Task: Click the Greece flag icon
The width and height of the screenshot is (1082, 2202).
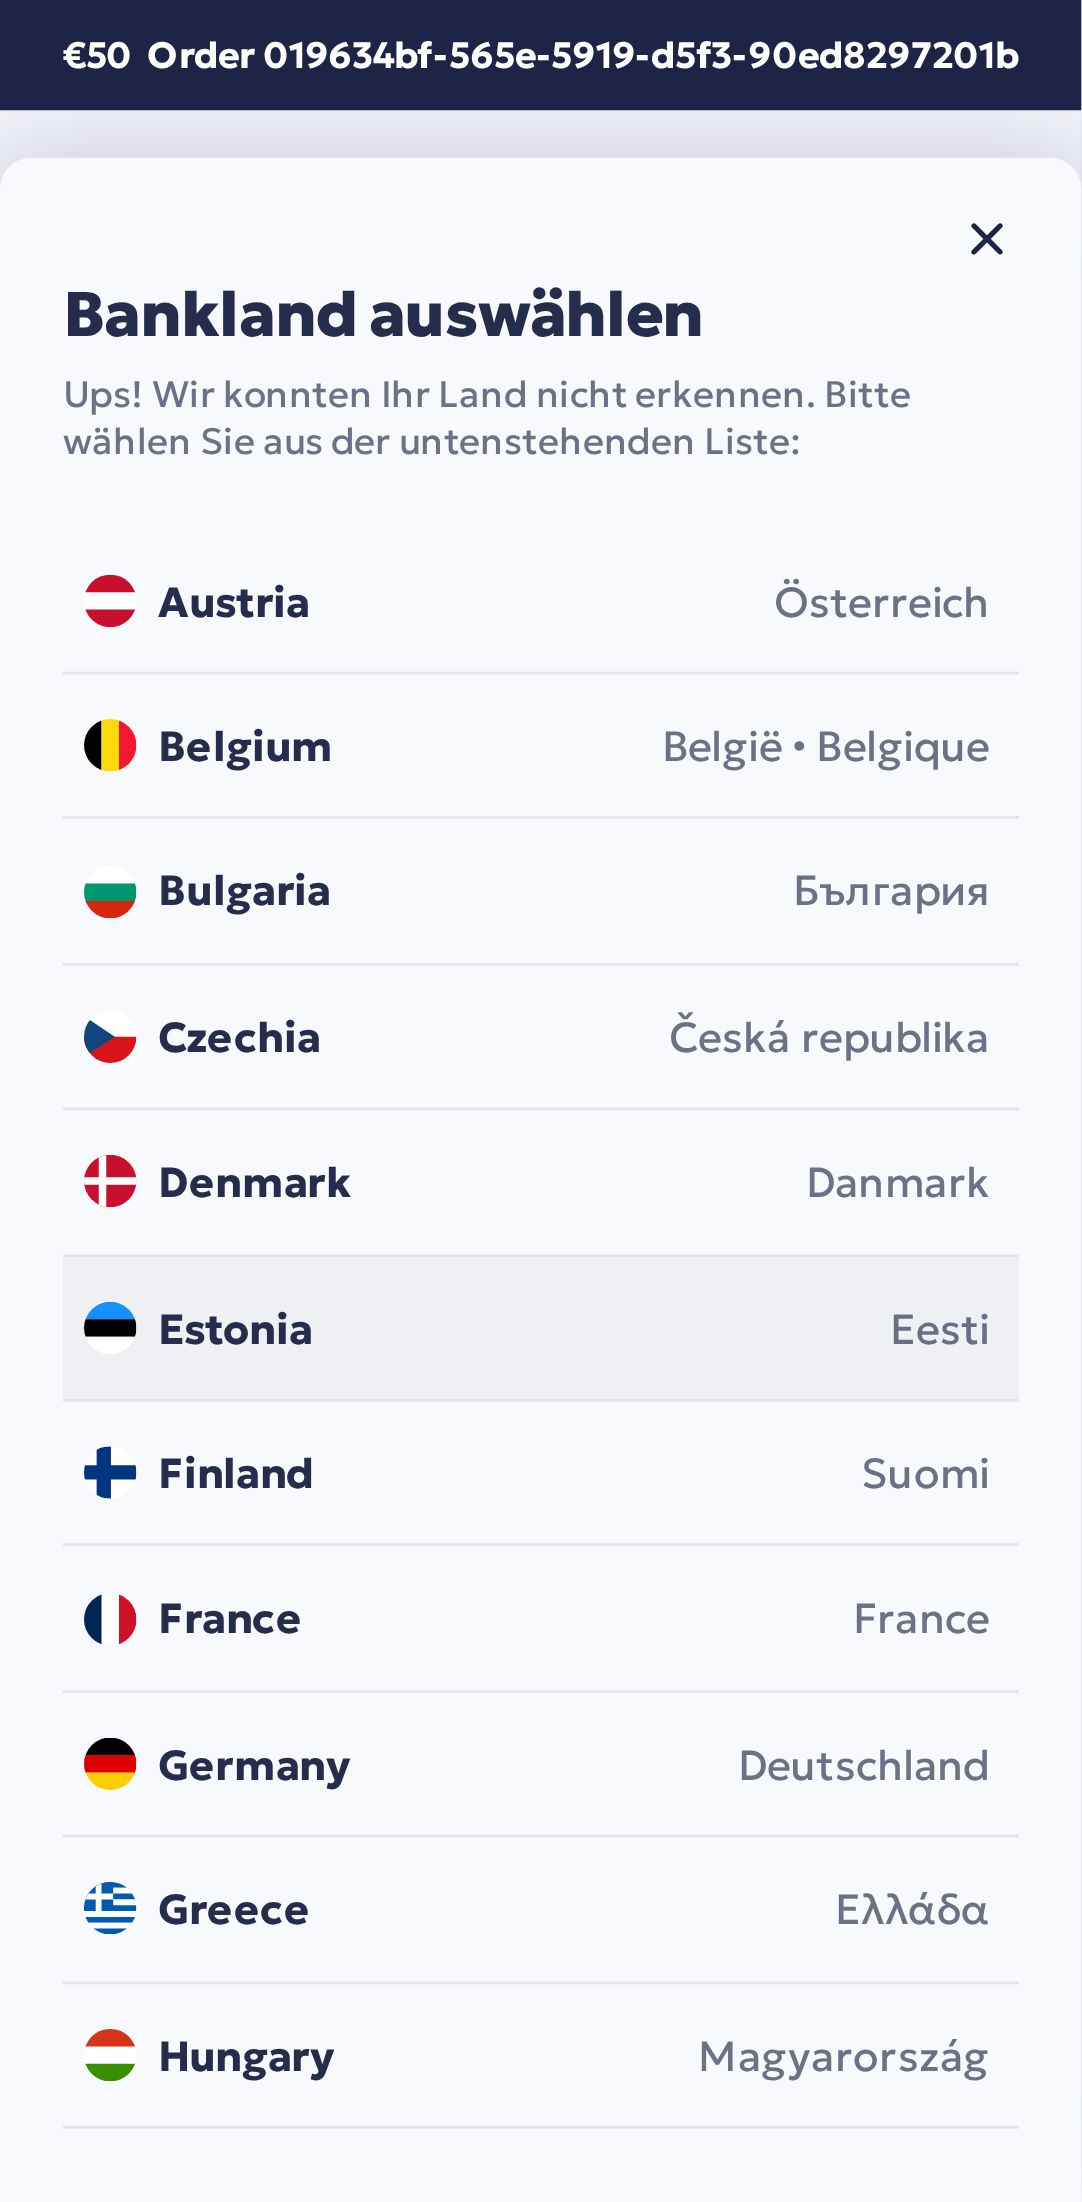Action: [110, 1908]
